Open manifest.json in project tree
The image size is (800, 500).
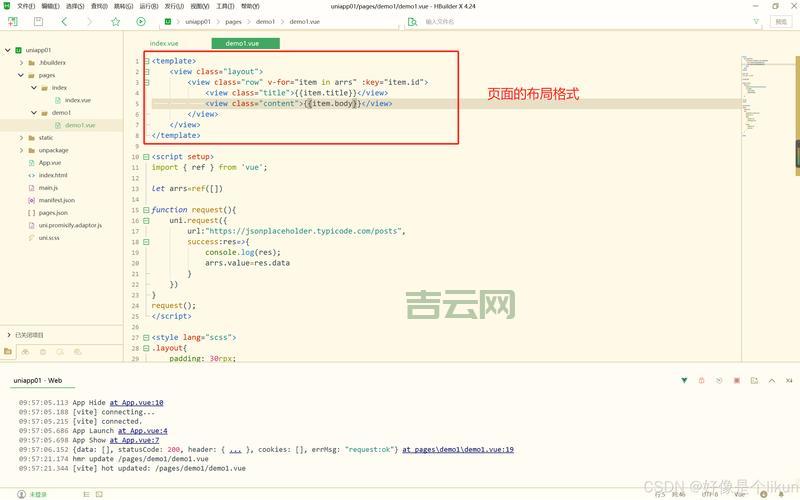coord(56,200)
